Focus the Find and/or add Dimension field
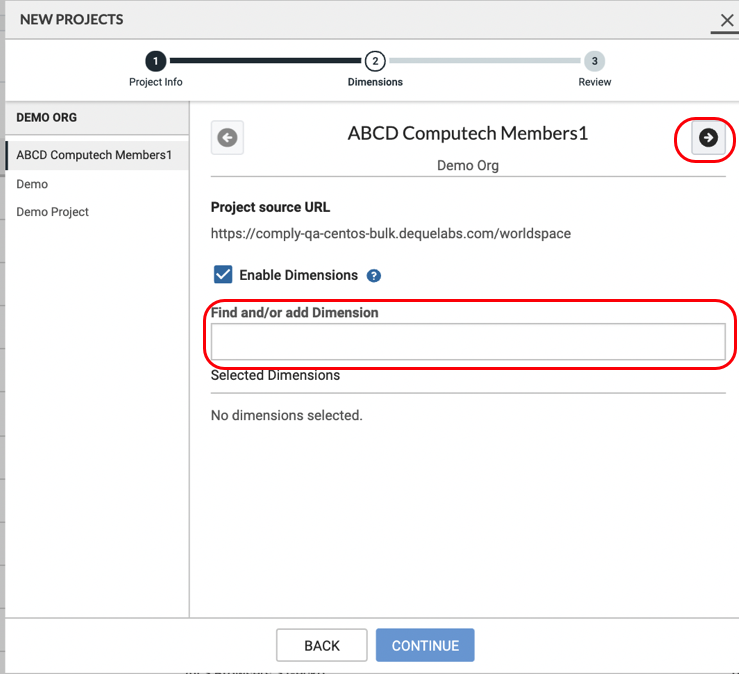This screenshot has width=739, height=674. tap(468, 341)
